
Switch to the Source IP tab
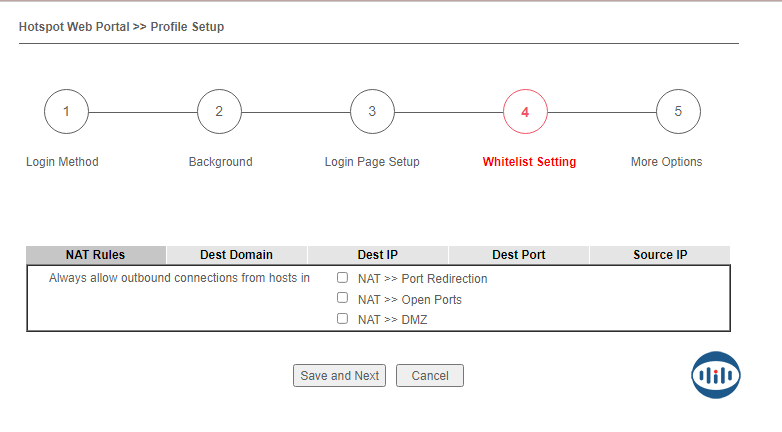click(660, 255)
